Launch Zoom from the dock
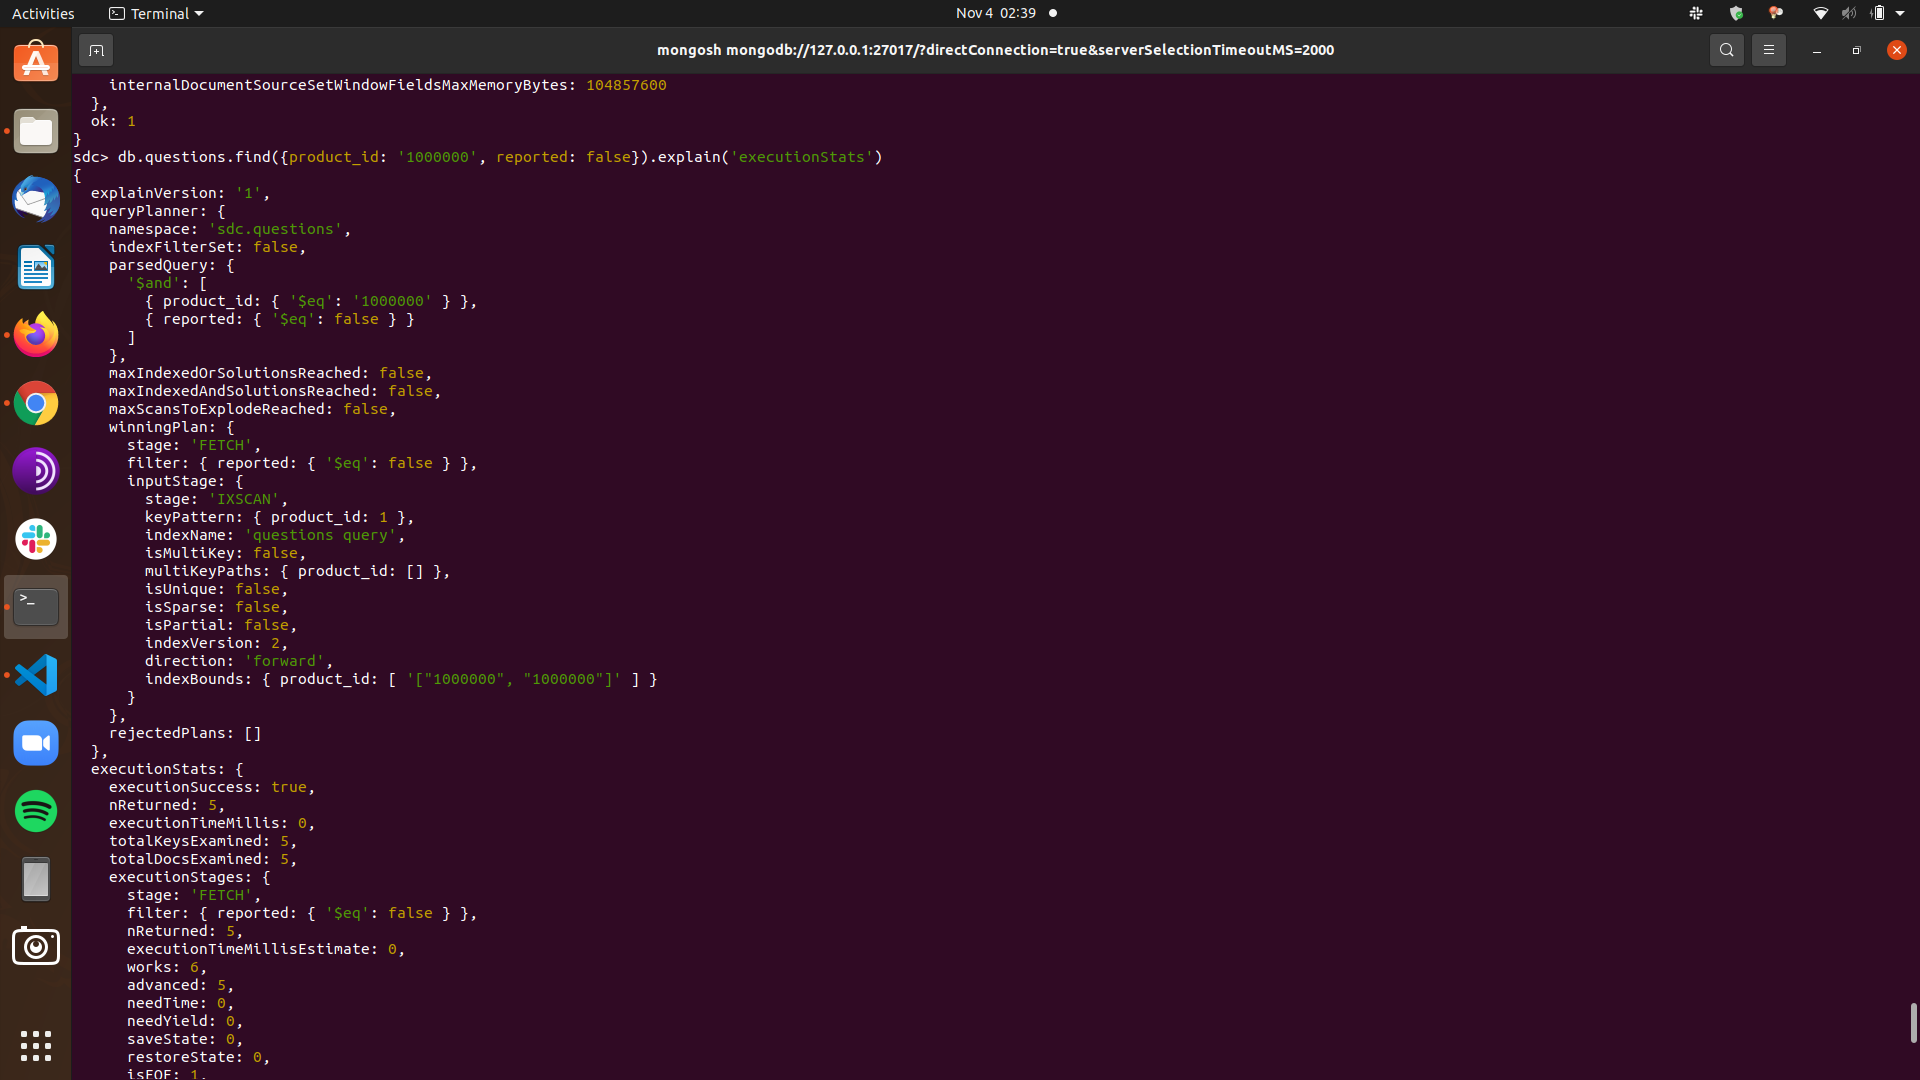This screenshot has height=1080, width=1920. click(x=36, y=743)
